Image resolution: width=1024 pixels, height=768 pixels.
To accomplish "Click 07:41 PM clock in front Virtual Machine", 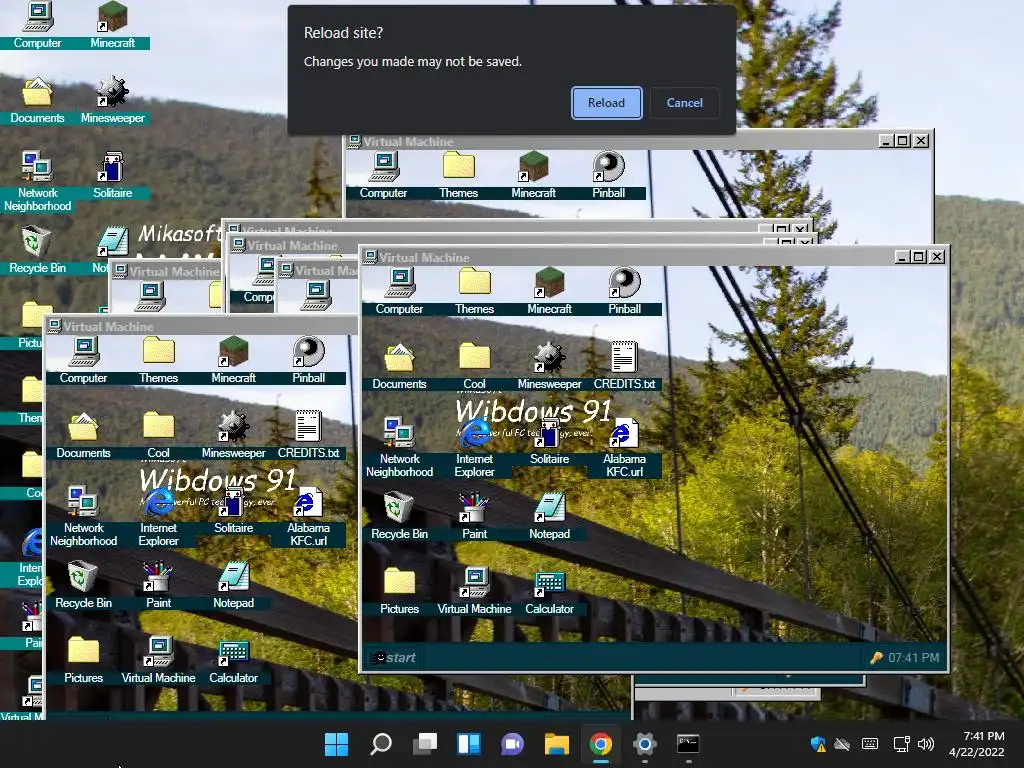I will point(914,658).
